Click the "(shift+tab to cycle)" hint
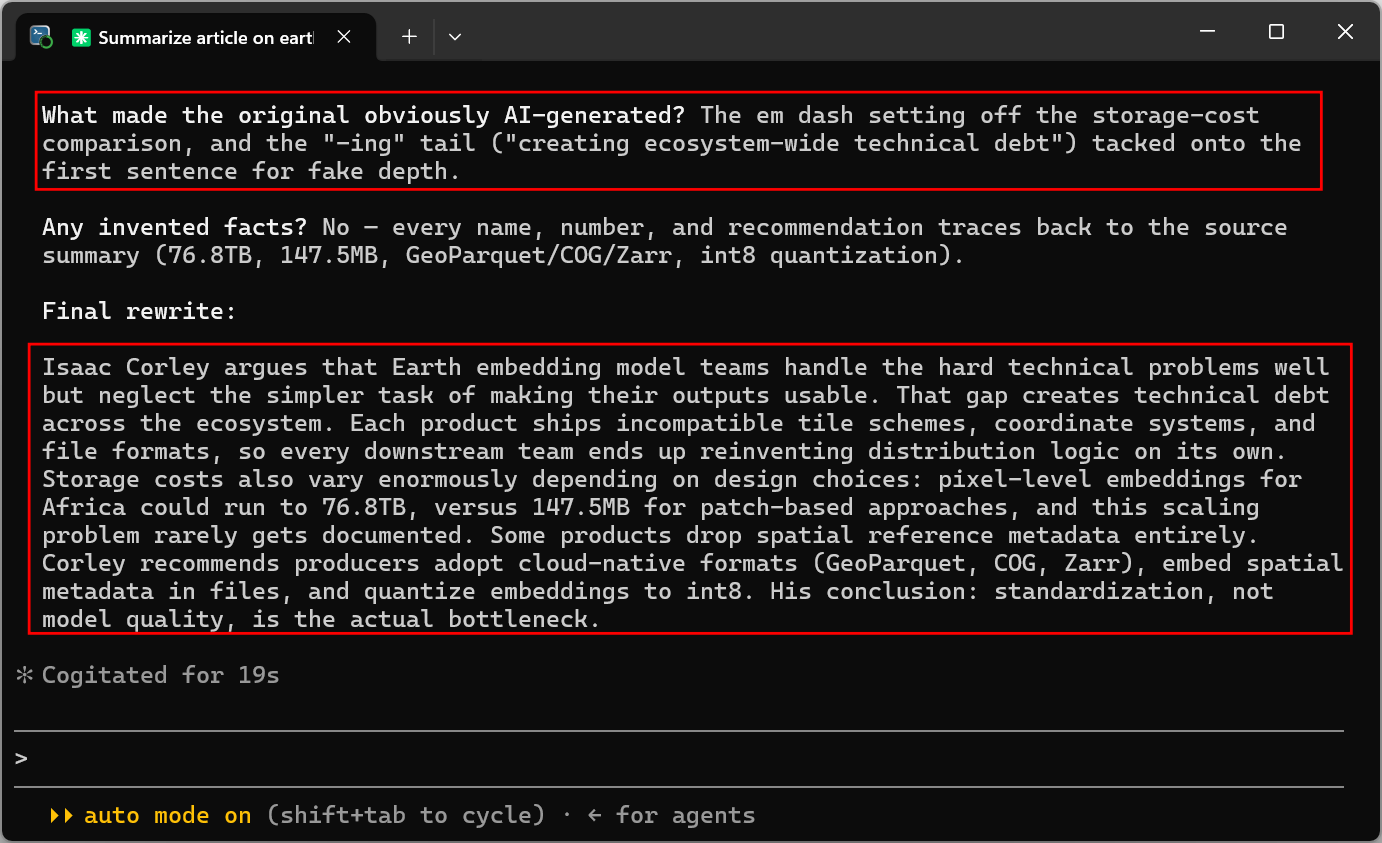Image resolution: width=1382 pixels, height=843 pixels. point(406,816)
